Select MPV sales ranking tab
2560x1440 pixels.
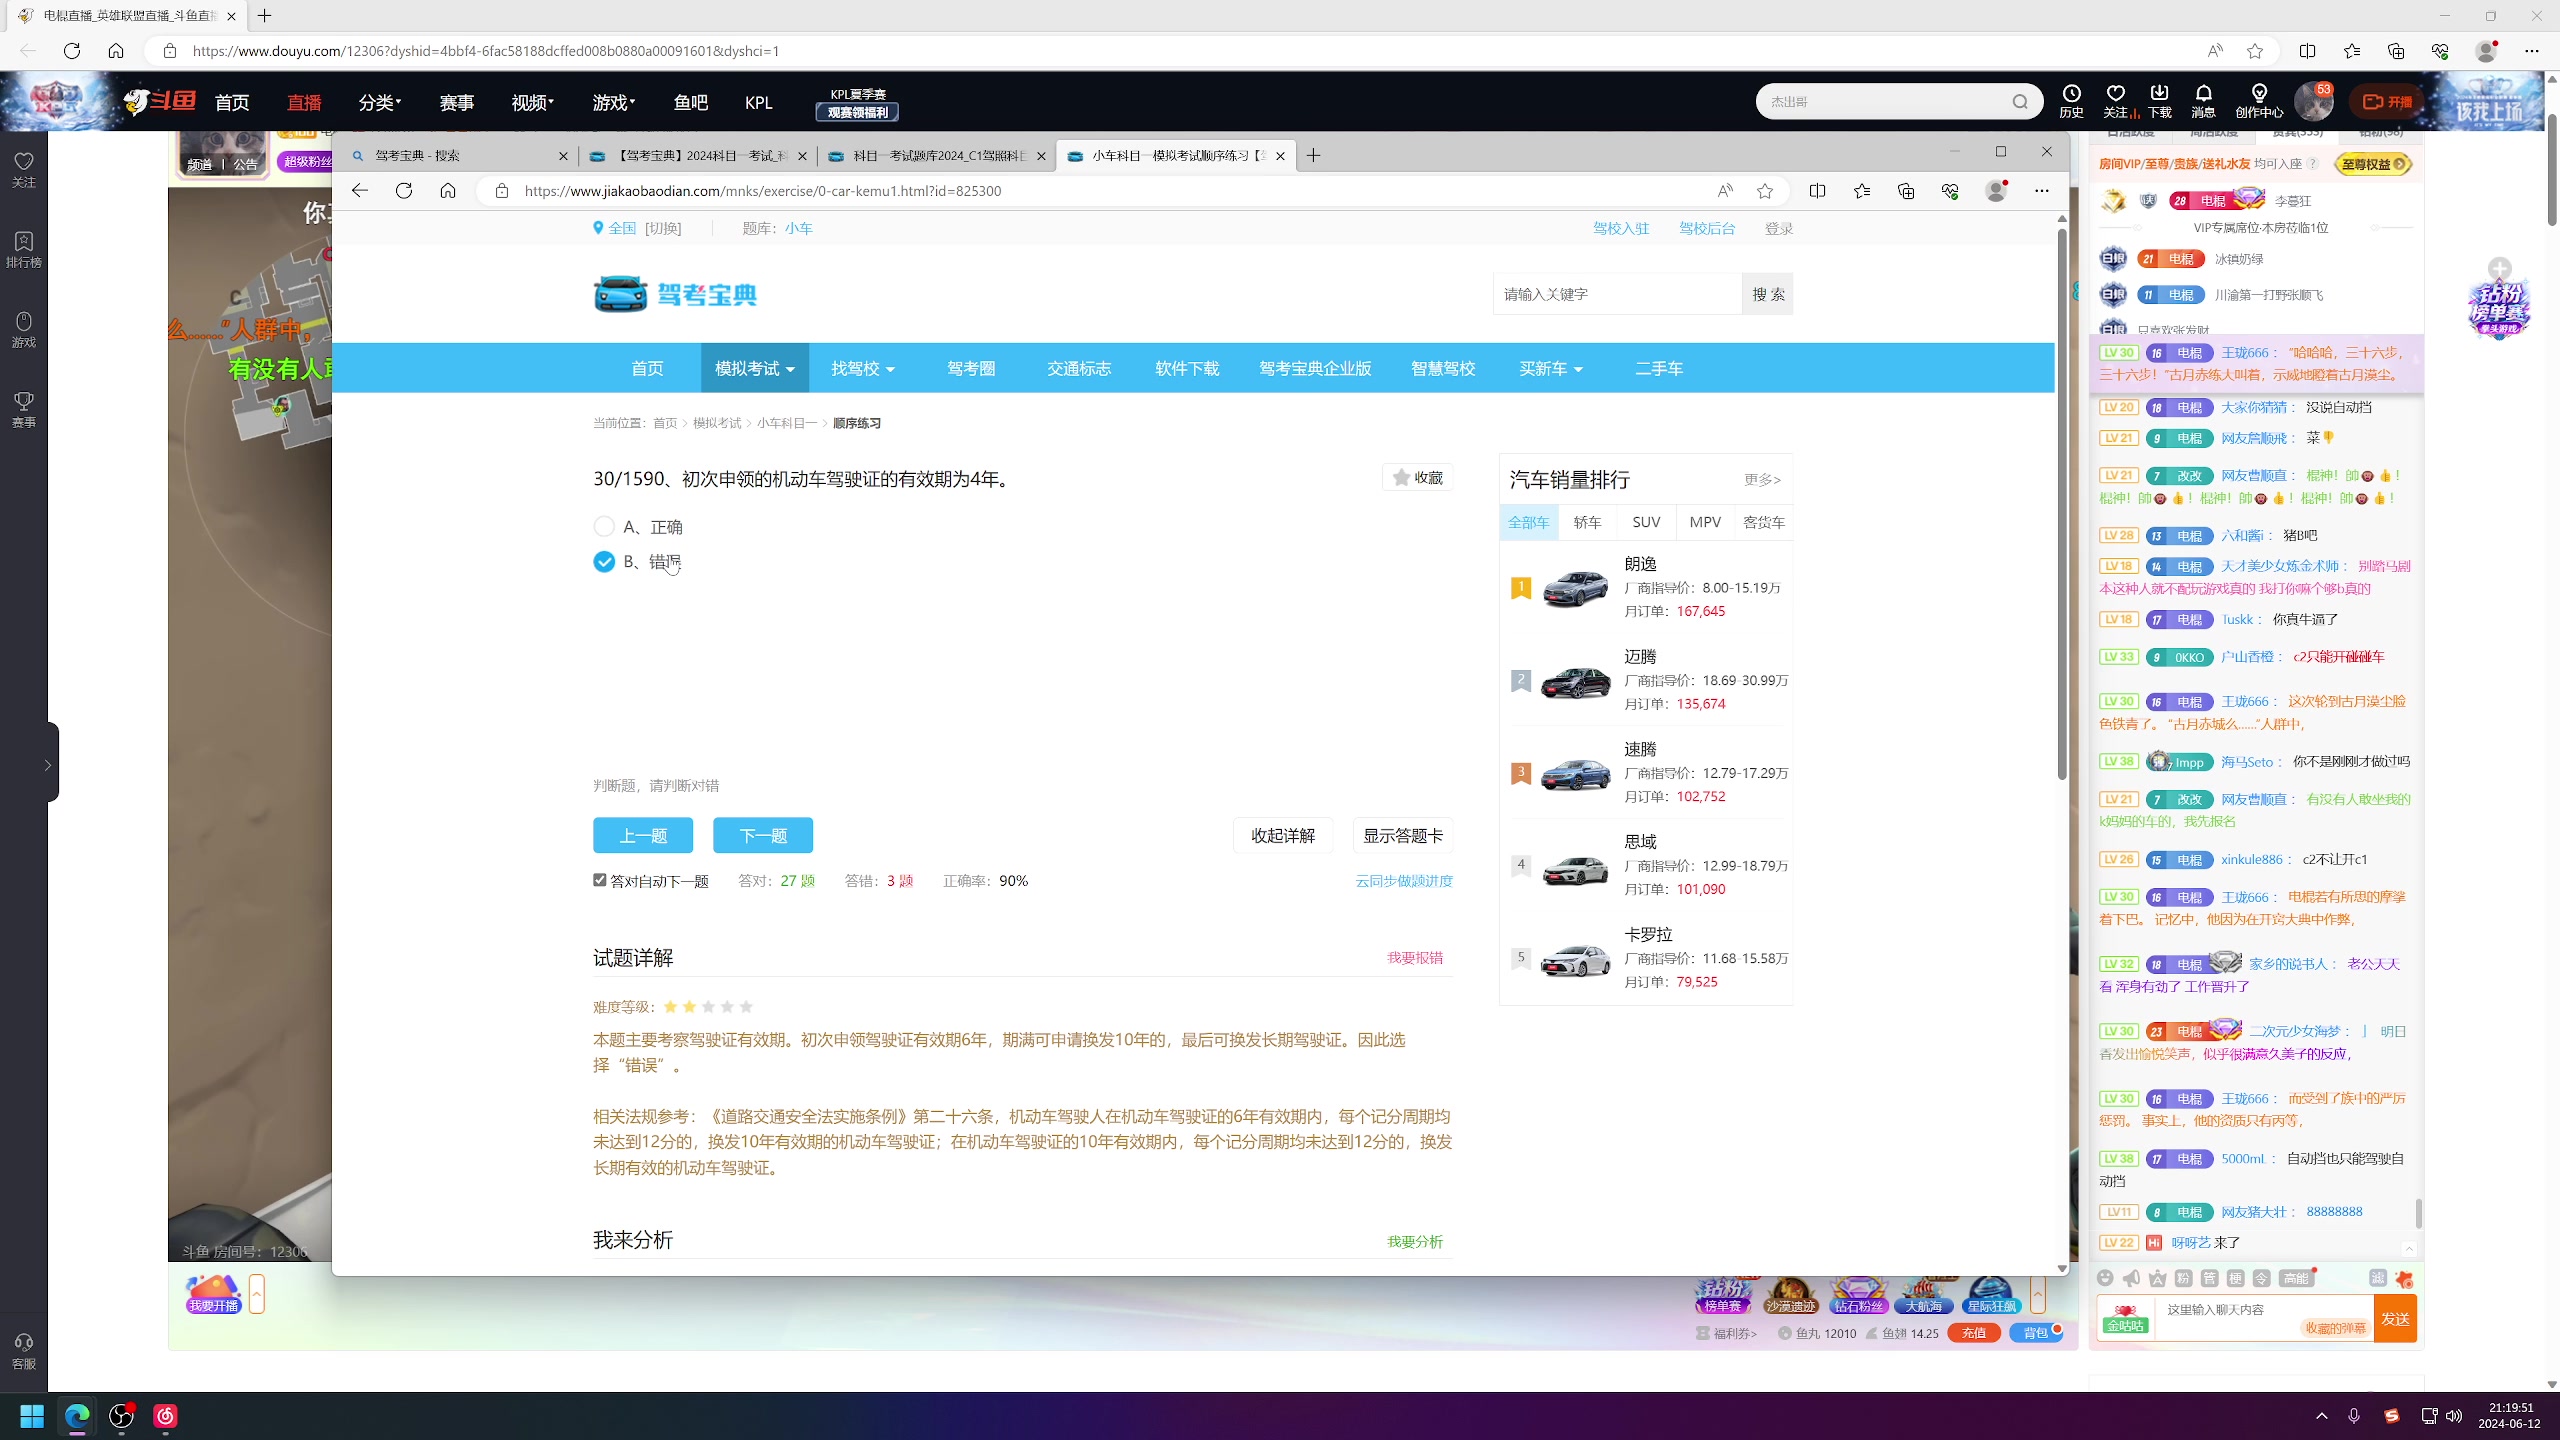[1705, 522]
